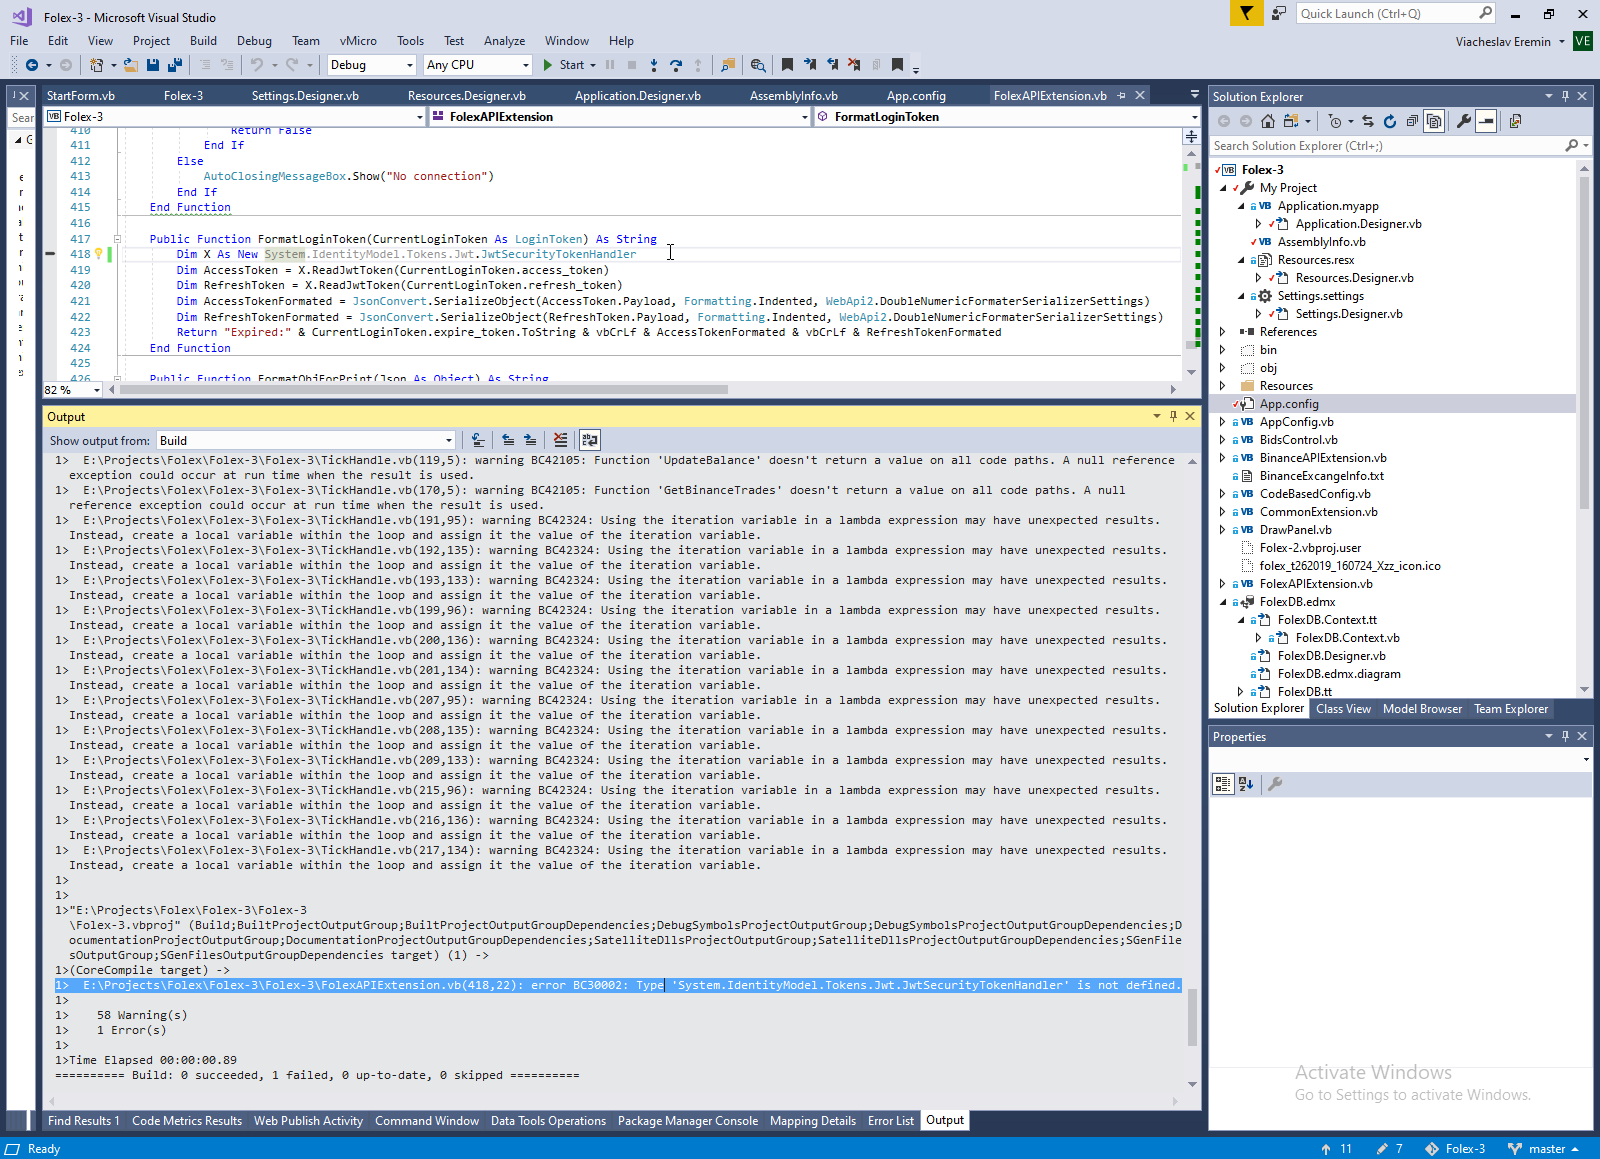
Task: Click the View Class Diagram icon in Solution Explorer
Action: [x=1516, y=121]
